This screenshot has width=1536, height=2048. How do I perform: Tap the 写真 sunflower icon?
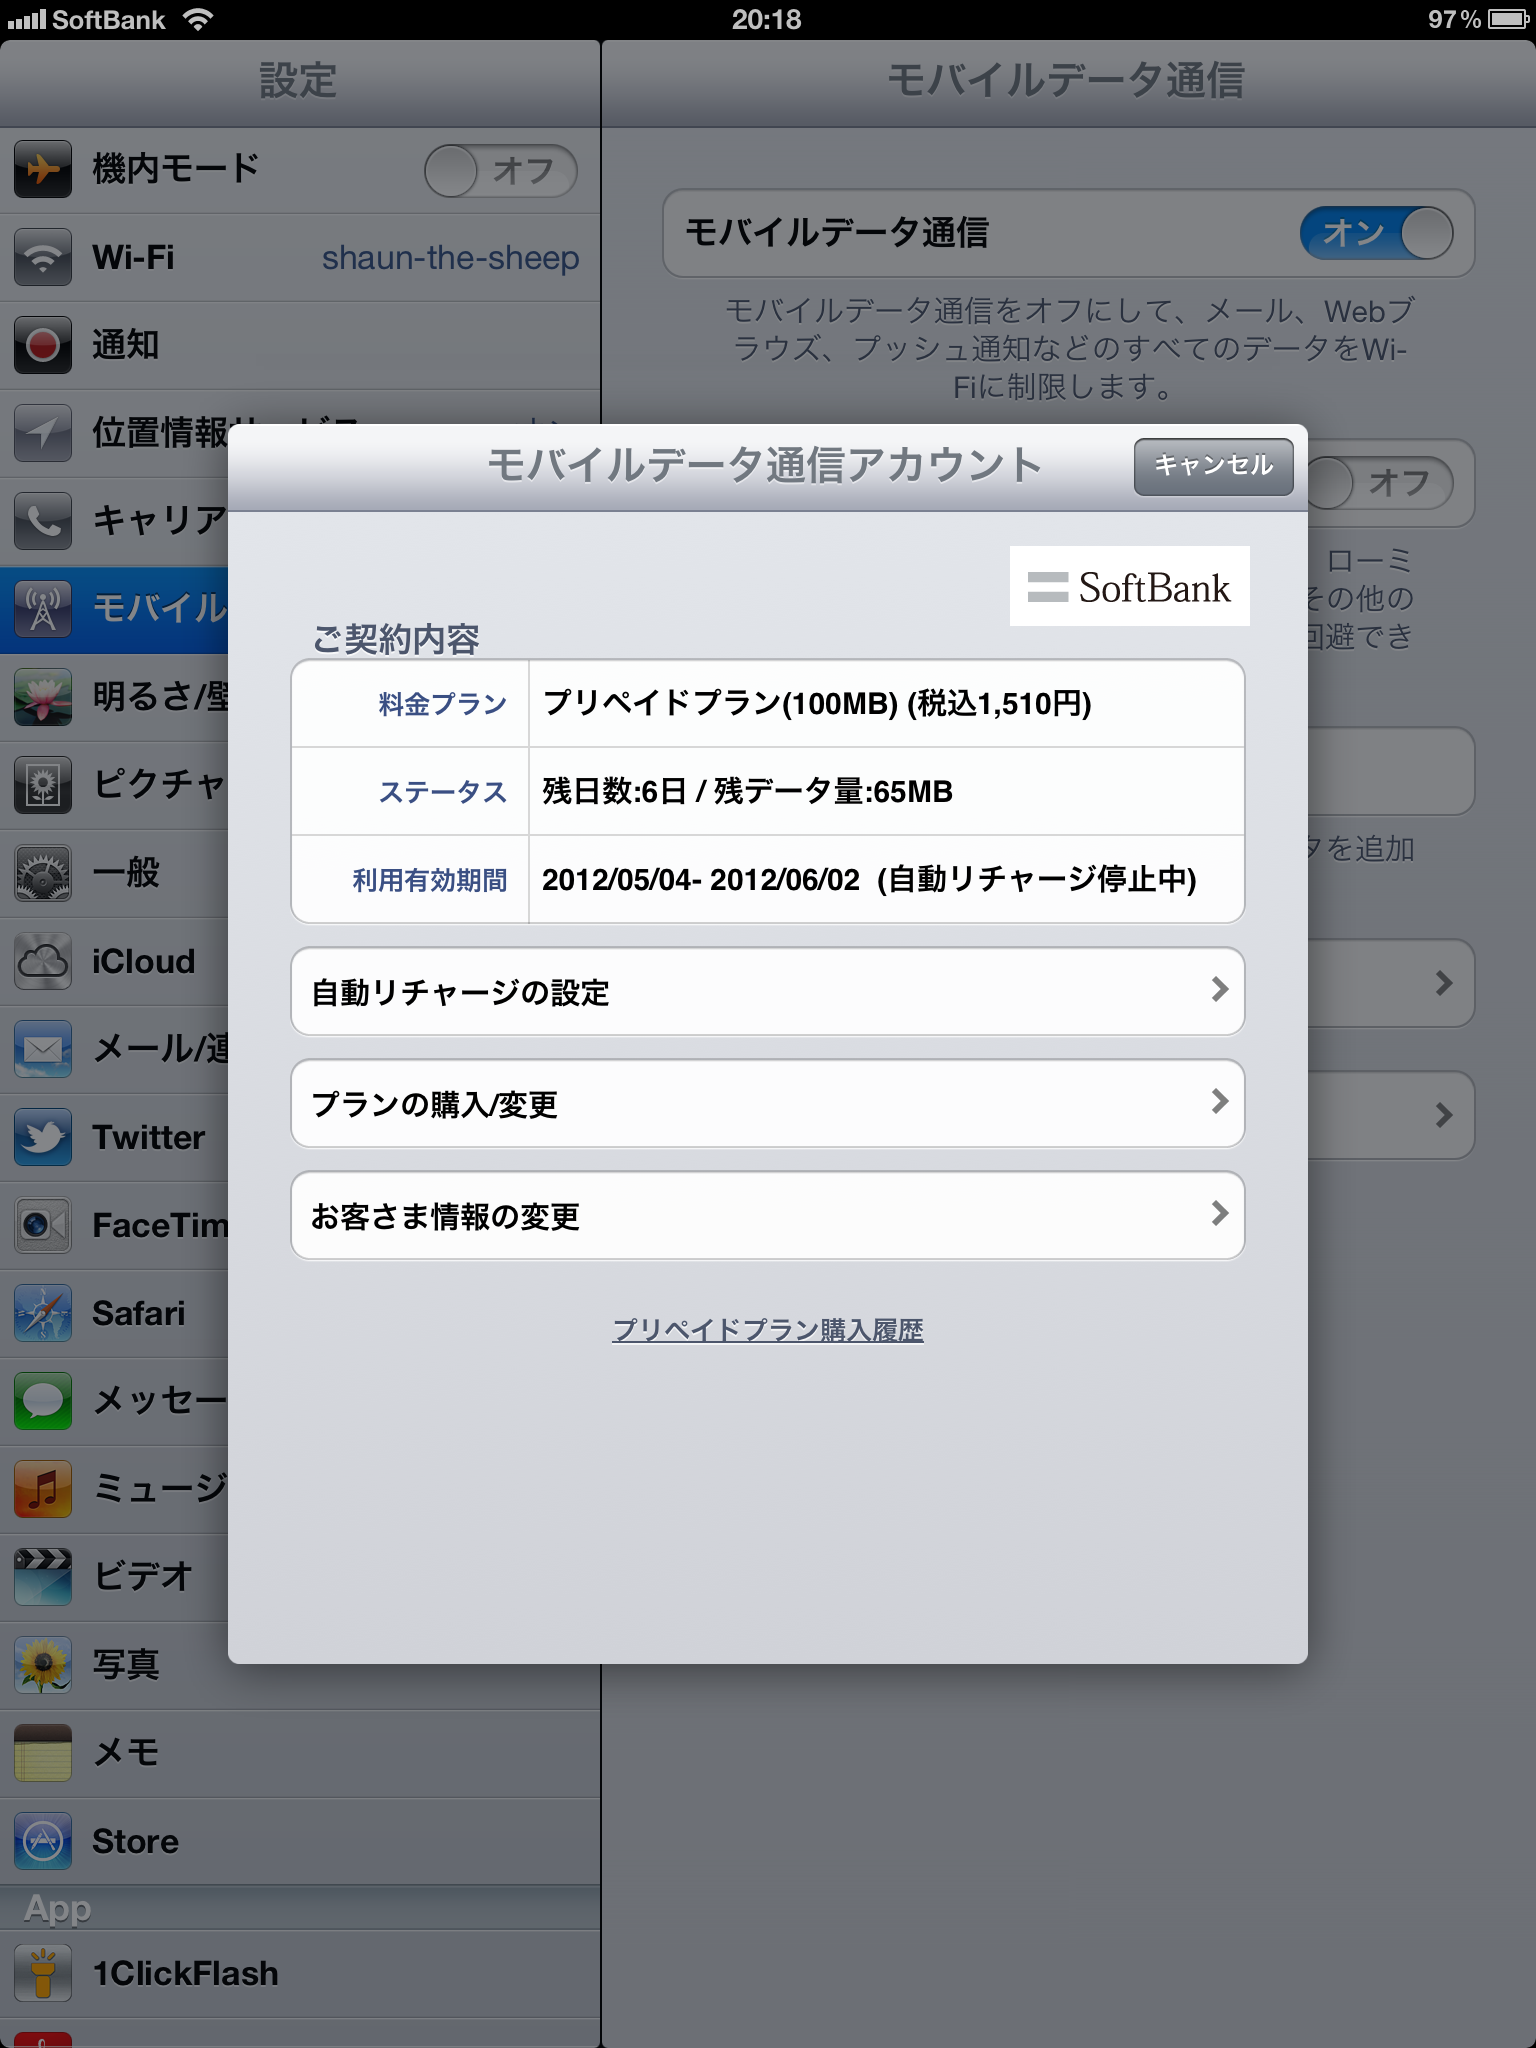tap(43, 1665)
